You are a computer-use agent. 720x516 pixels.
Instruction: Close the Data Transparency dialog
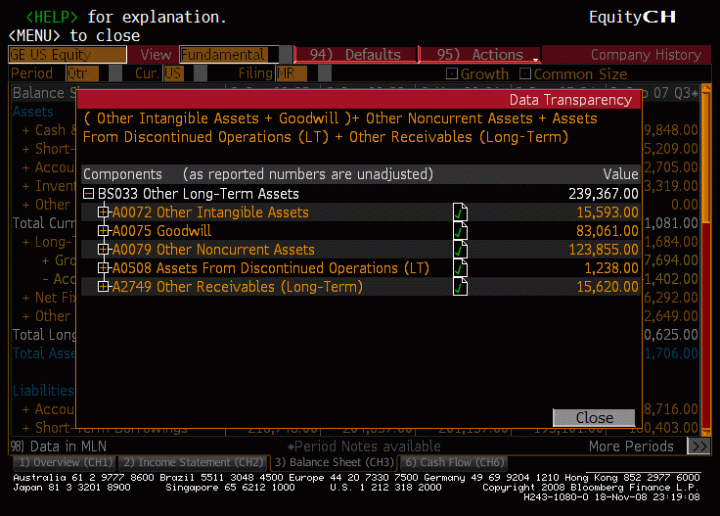pyautogui.click(x=594, y=418)
